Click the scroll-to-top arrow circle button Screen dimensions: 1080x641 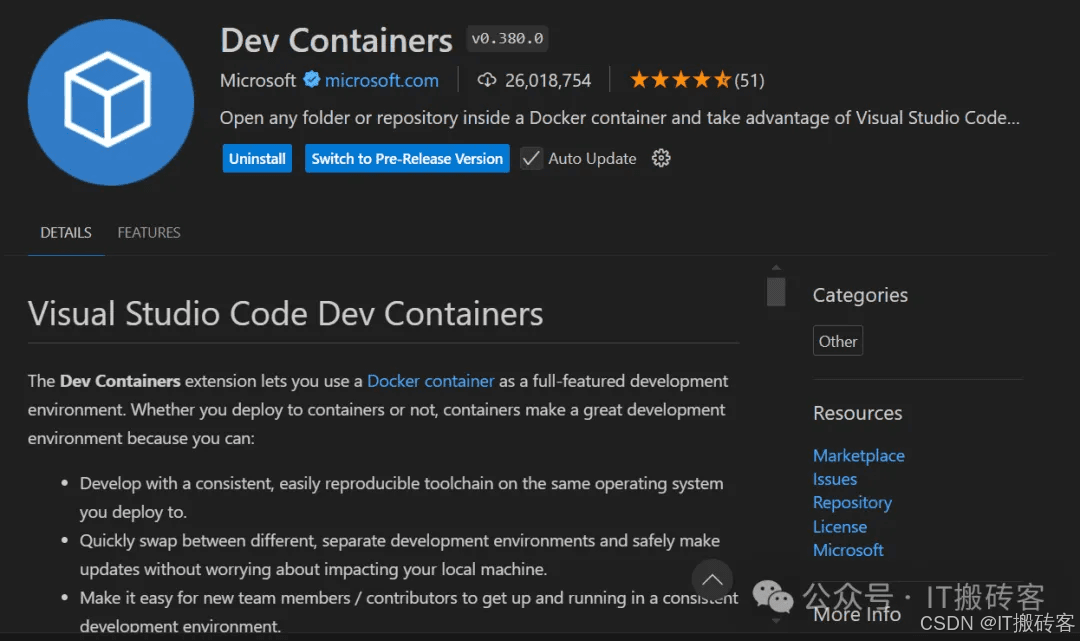(x=712, y=580)
